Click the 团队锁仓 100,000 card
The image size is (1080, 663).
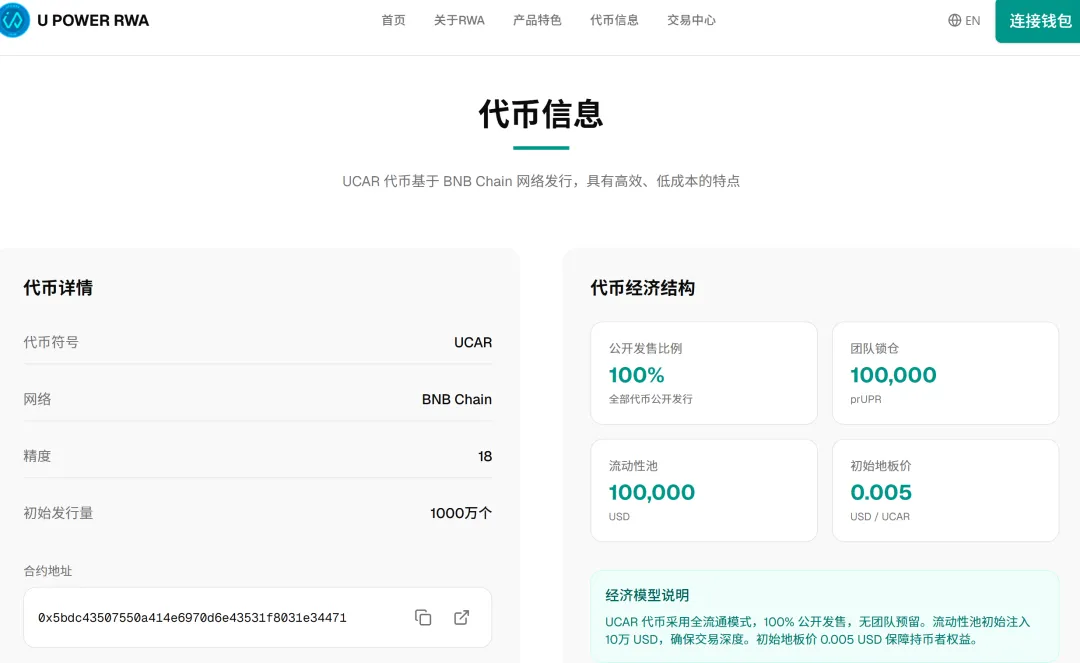[945, 373]
